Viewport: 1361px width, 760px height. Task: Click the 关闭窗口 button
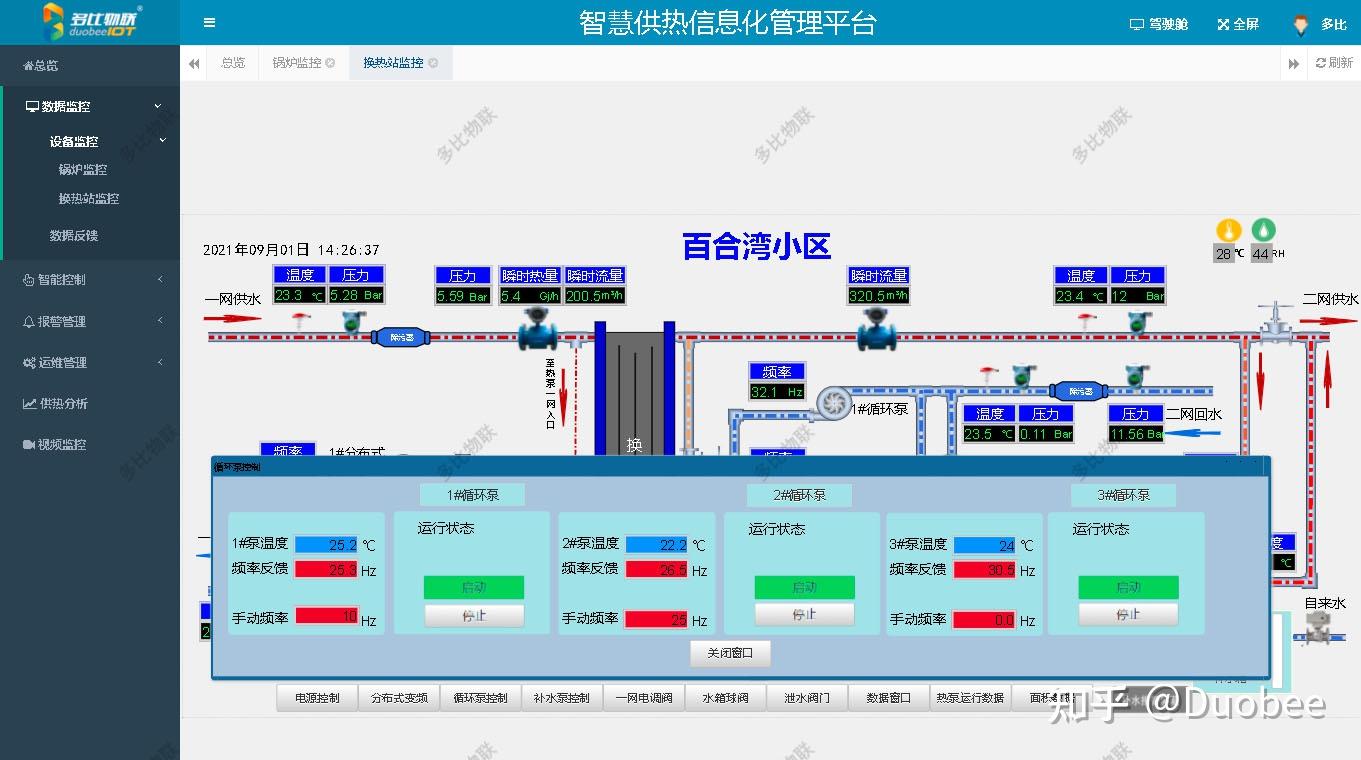730,653
